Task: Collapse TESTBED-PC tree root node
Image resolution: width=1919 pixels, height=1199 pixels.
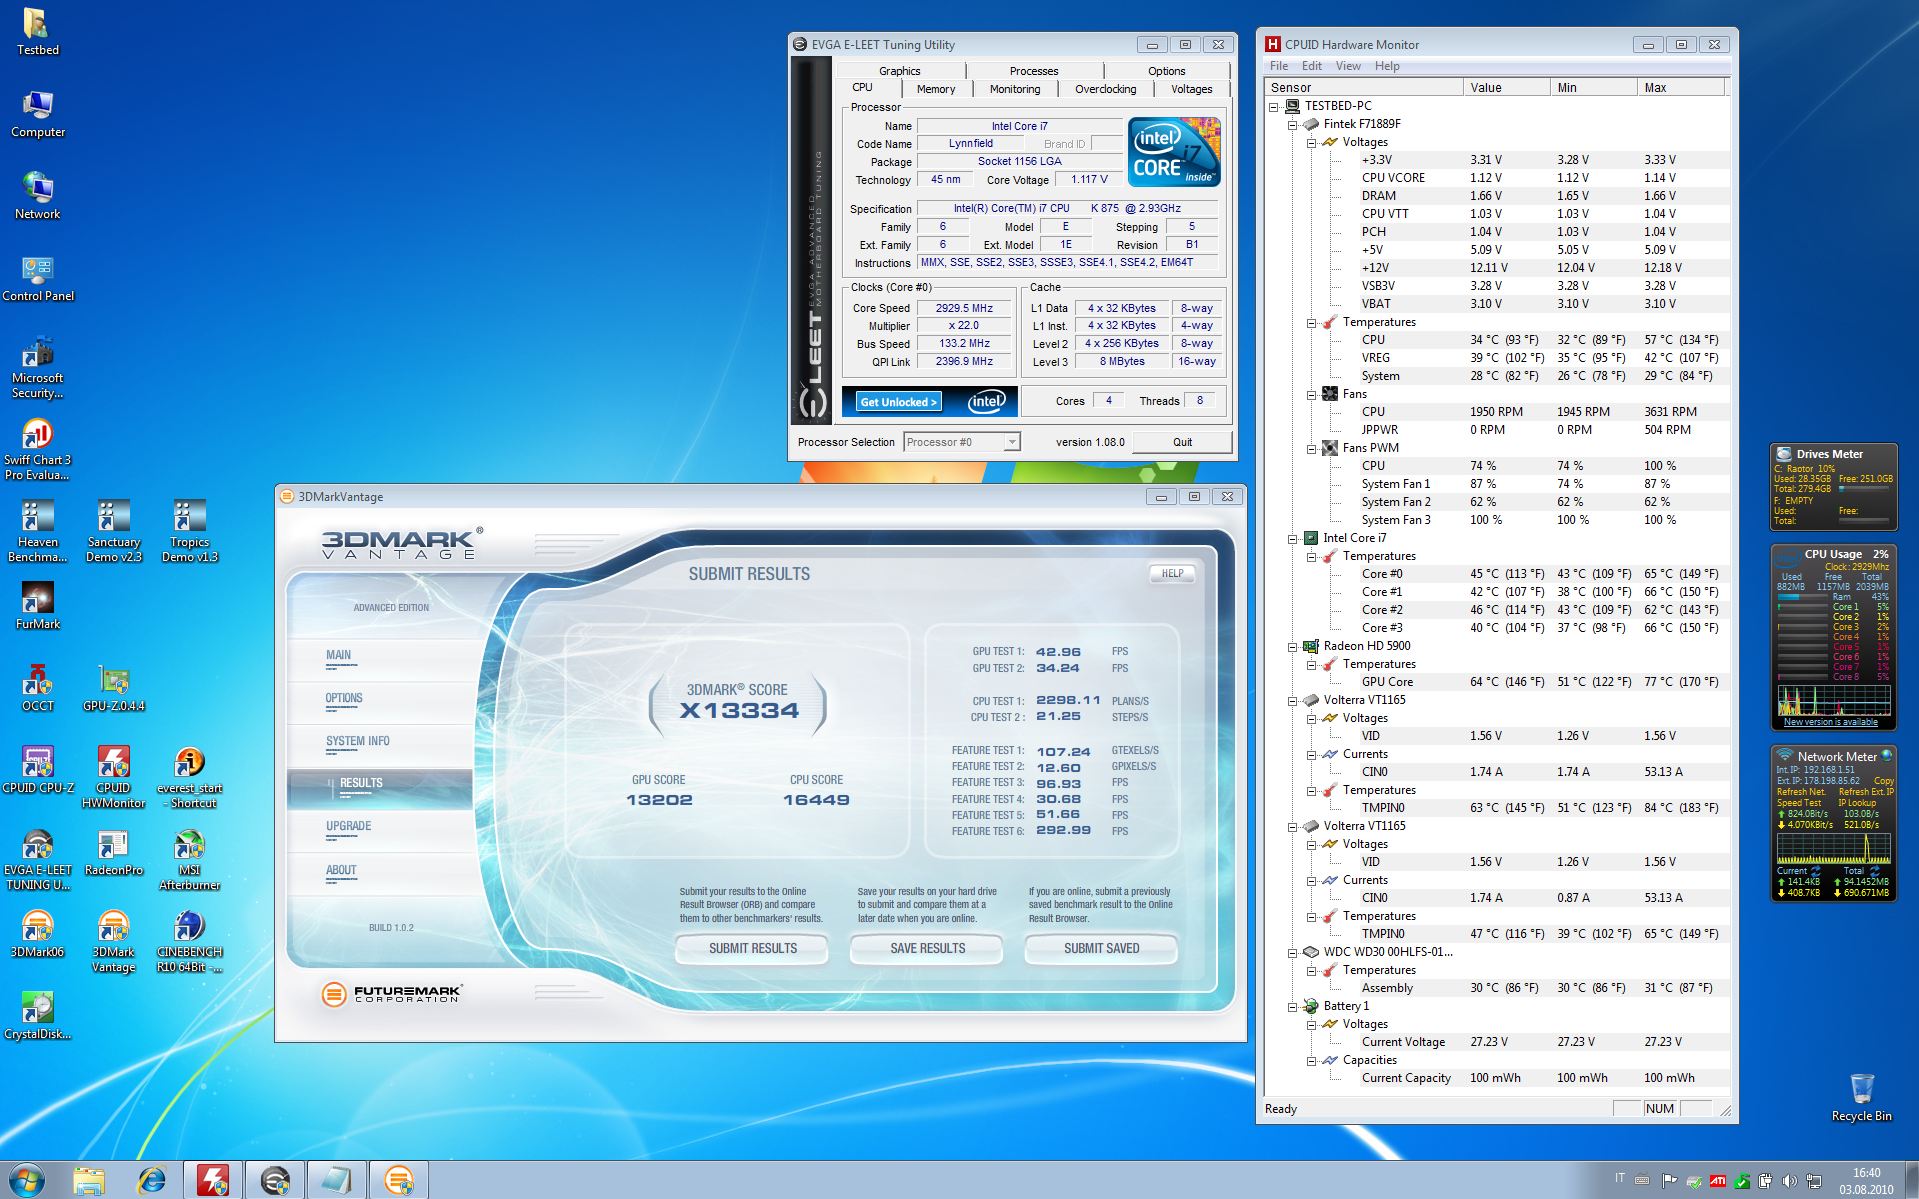Action: (x=1274, y=106)
